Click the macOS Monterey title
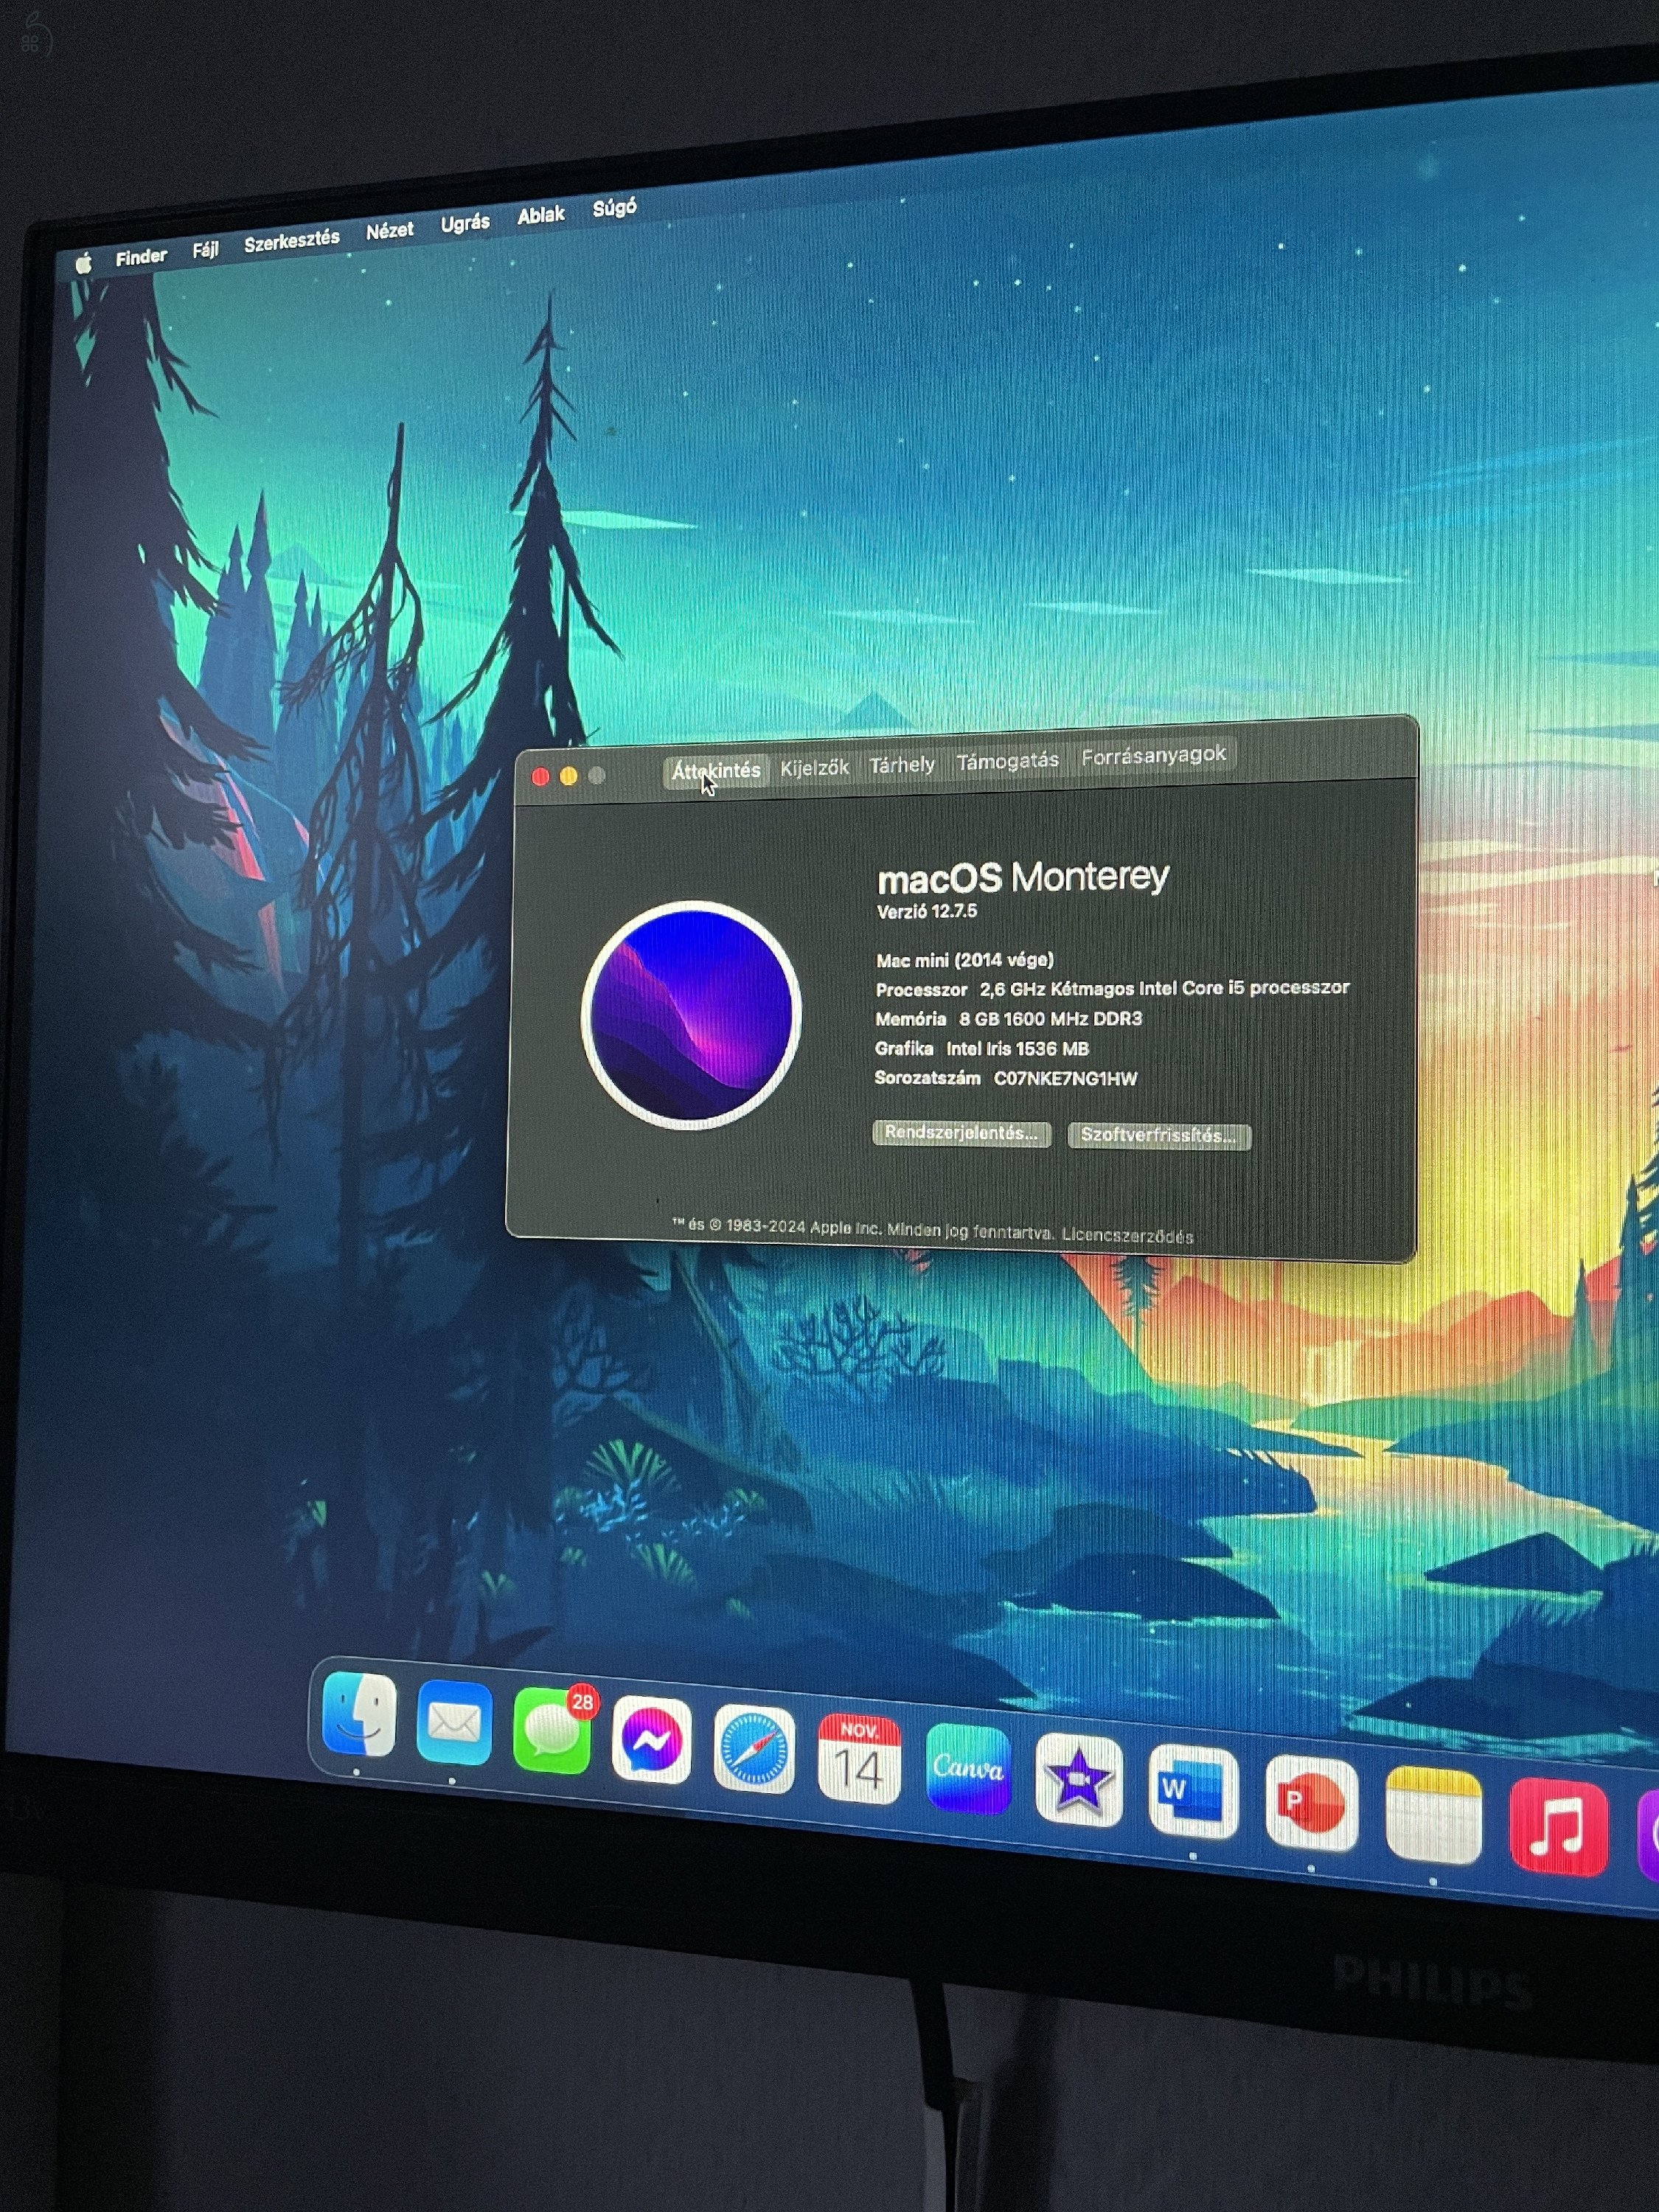 coord(1022,877)
